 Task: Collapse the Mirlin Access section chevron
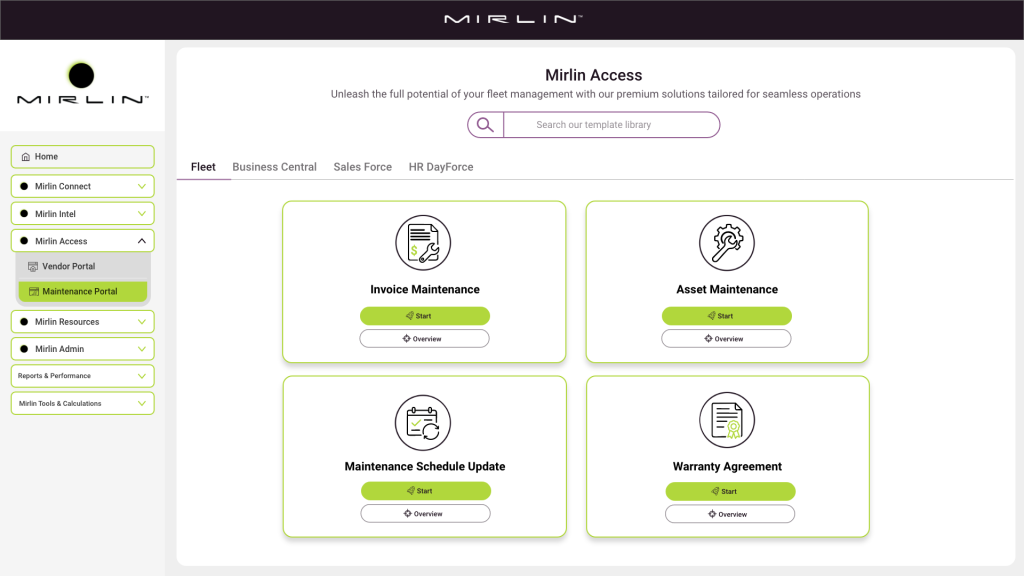point(142,241)
